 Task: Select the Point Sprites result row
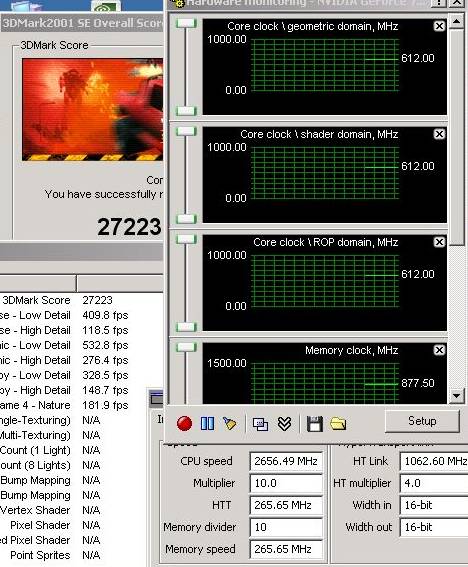coord(74,555)
